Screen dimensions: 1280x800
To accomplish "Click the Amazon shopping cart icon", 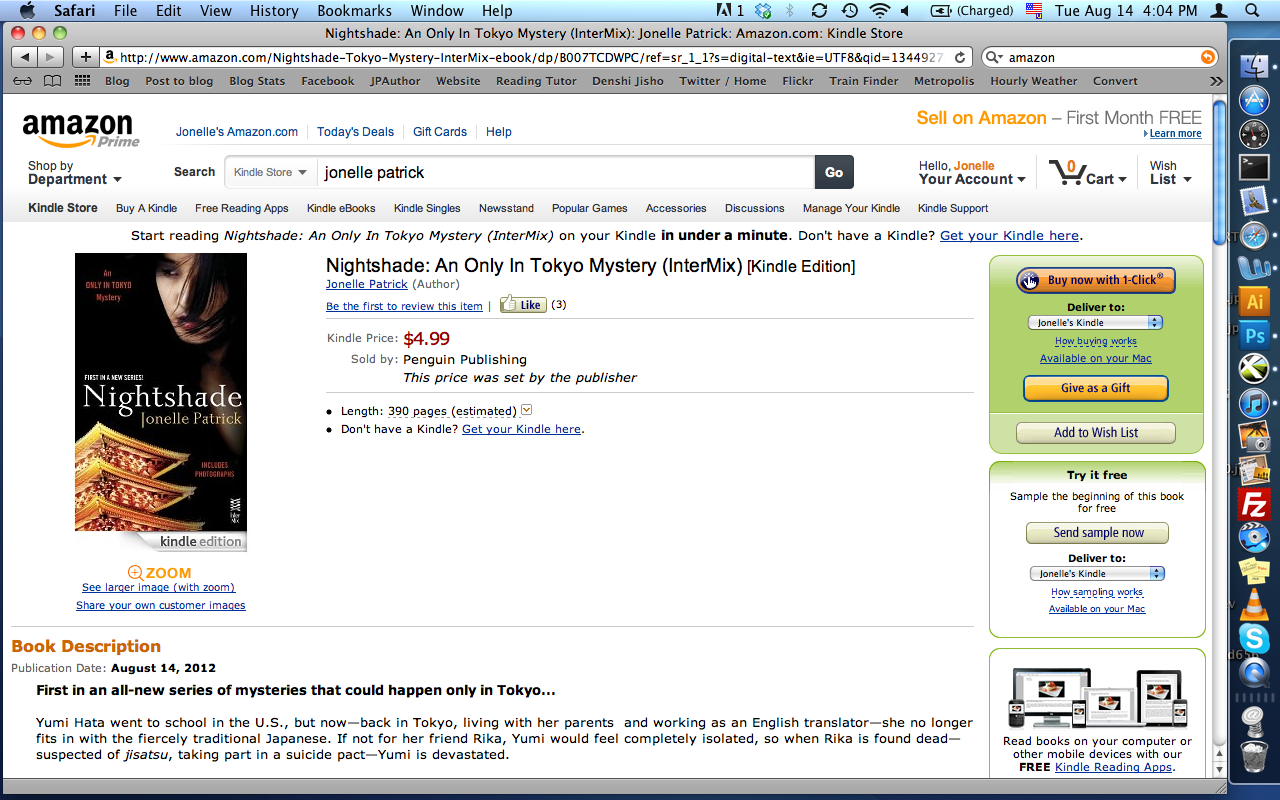I will pyautogui.click(x=1067, y=172).
